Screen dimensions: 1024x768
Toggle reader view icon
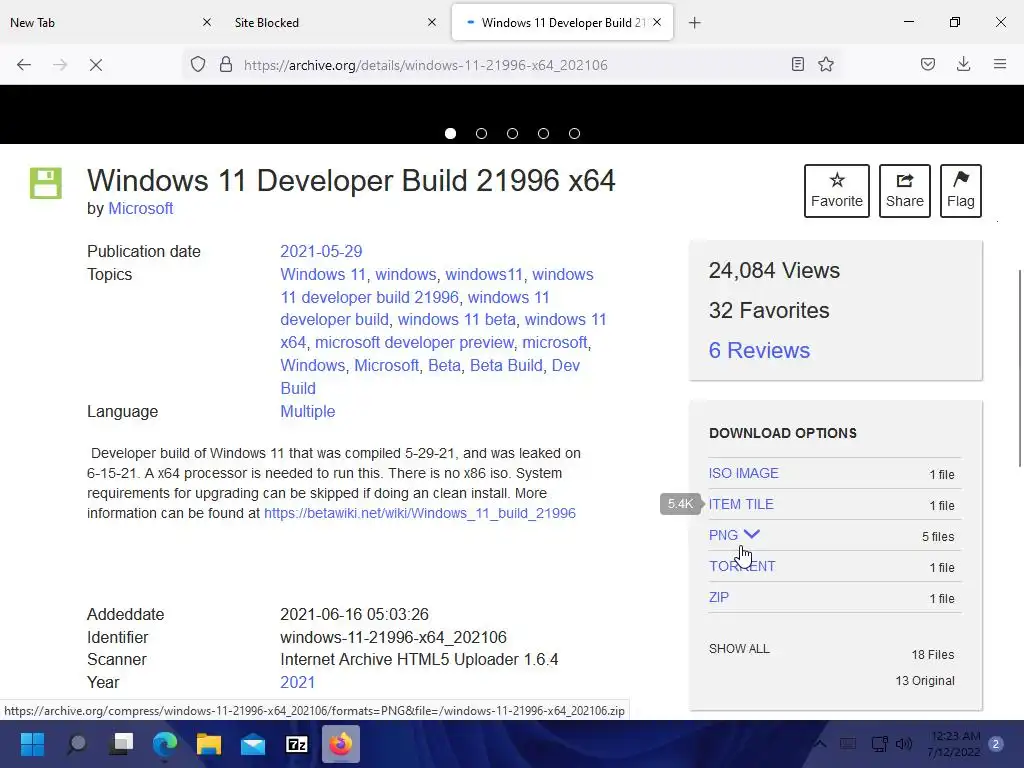pyautogui.click(x=797, y=64)
